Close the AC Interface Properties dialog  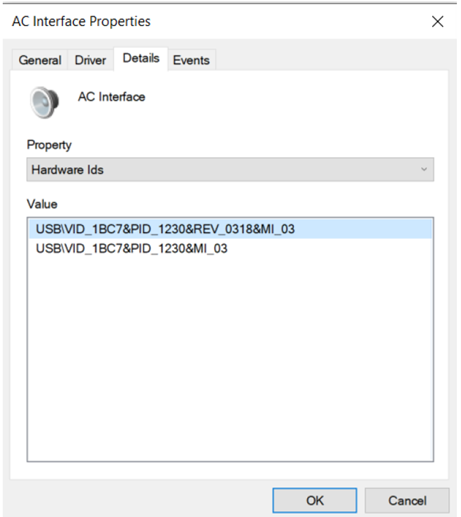tap(437, 22)
